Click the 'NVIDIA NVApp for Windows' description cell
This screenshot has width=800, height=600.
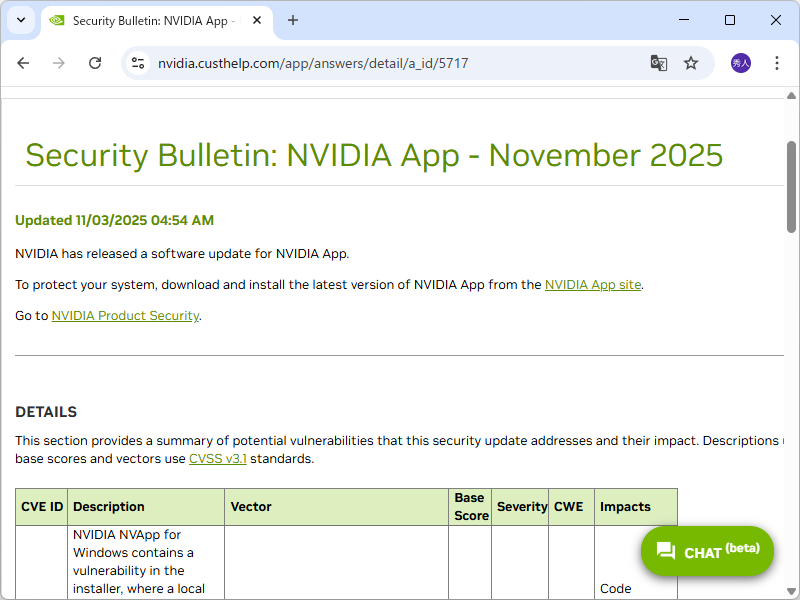coord(146,562)
